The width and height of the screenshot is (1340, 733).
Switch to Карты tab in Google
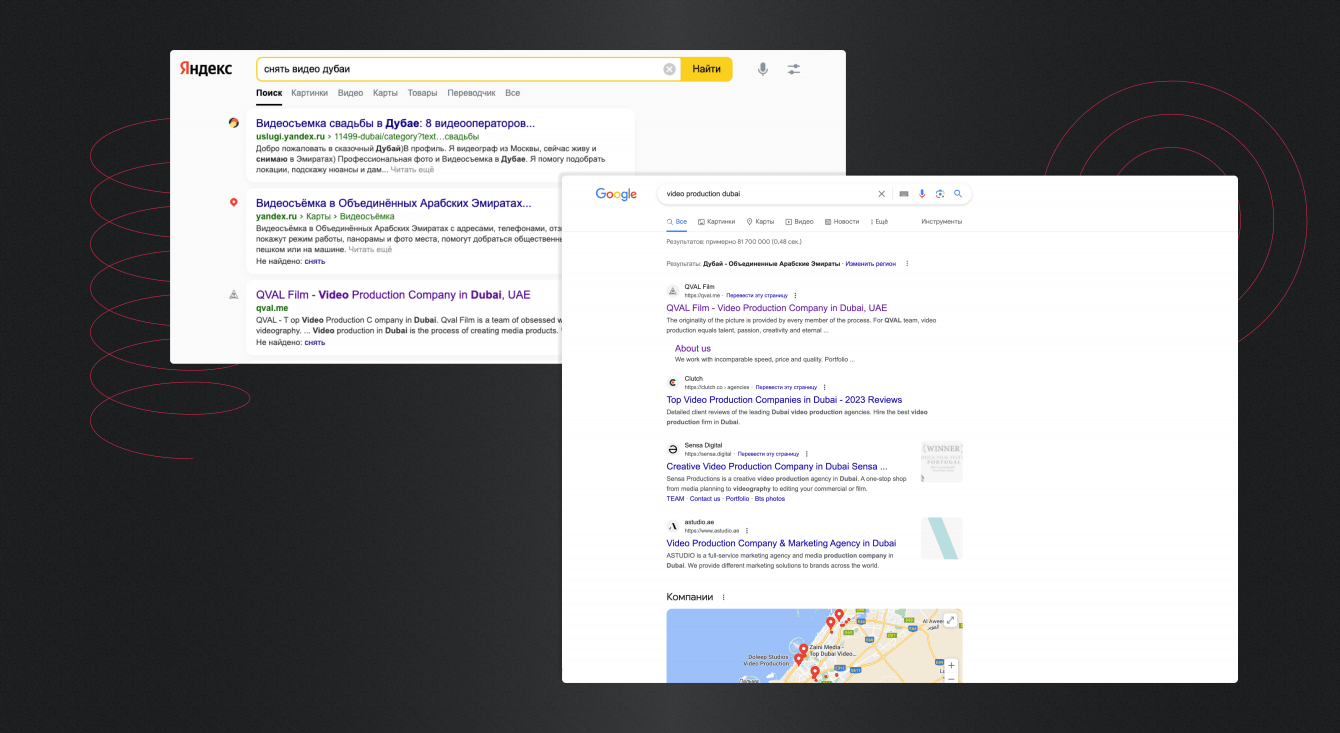[x=760, y=221]
